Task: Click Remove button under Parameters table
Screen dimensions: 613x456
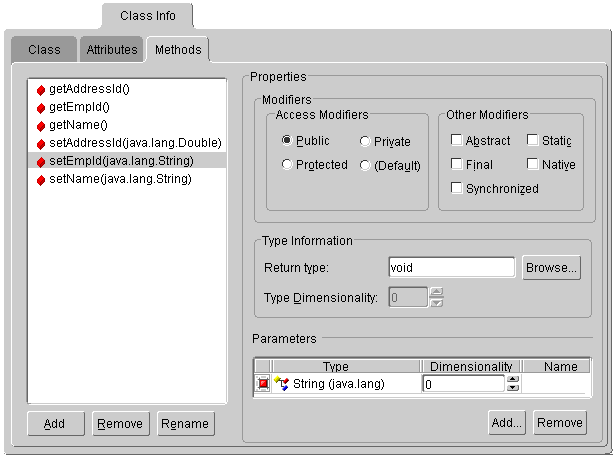Action: pos(560,422)
